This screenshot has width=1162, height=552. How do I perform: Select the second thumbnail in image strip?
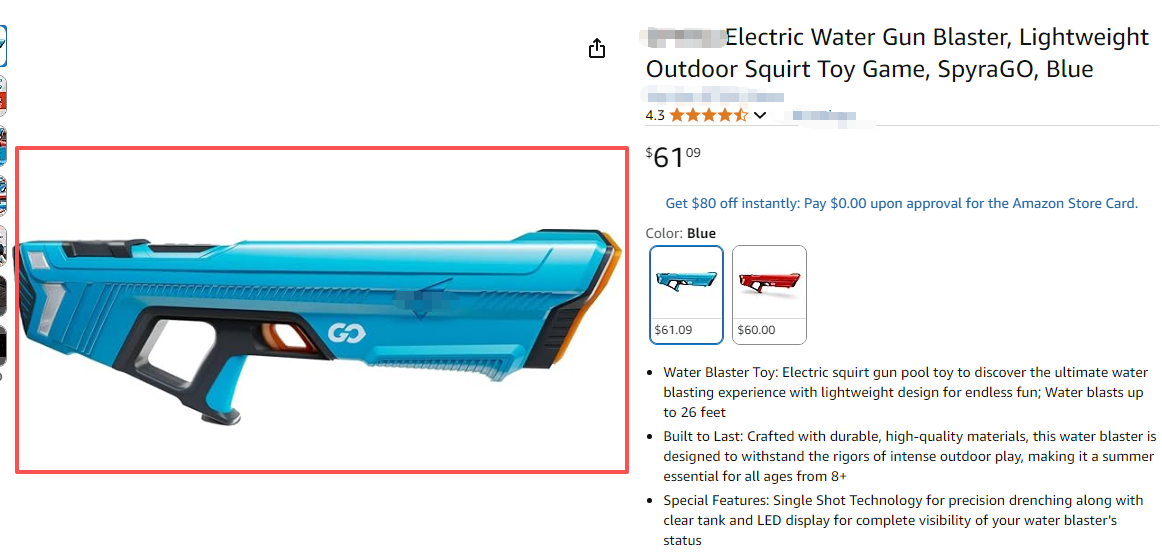pos(3,96)
